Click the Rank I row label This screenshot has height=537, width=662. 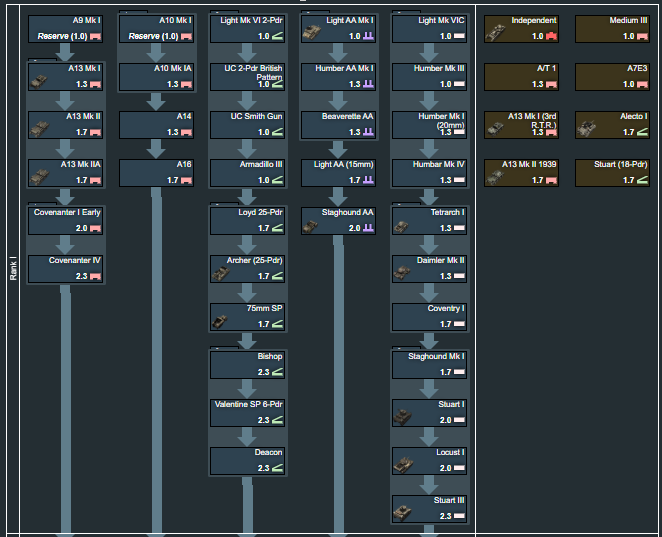(13, 268)
